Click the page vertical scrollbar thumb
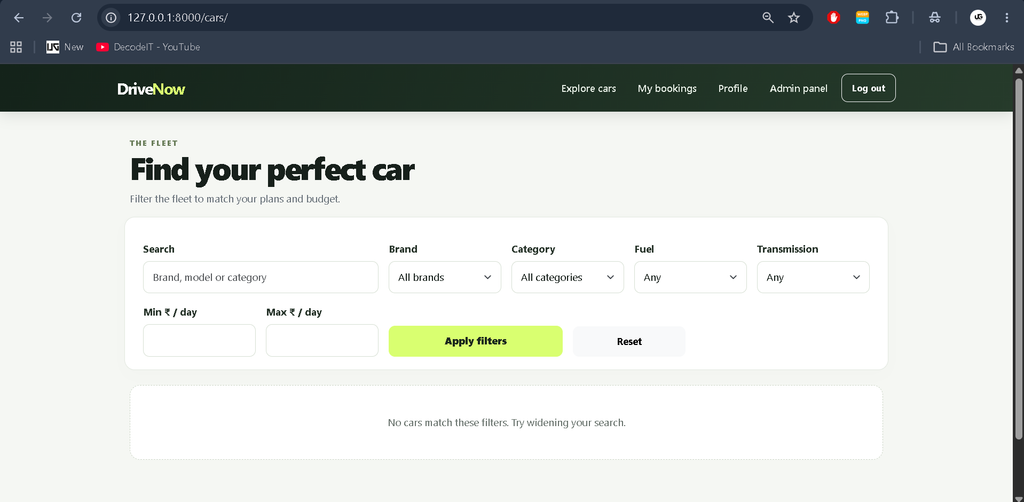Image resolution: width=1024 pixels, height=502 pixels. (x=1018, y=258)
